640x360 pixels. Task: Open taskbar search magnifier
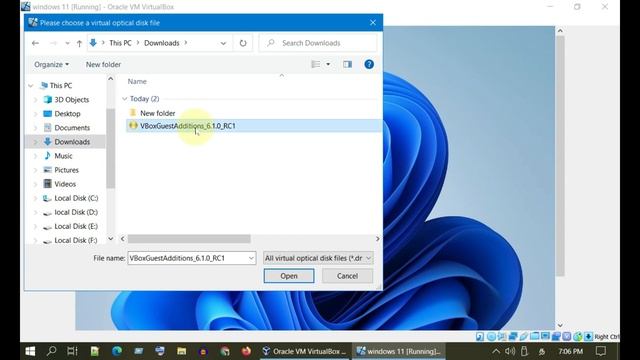(x=51, y=351)
